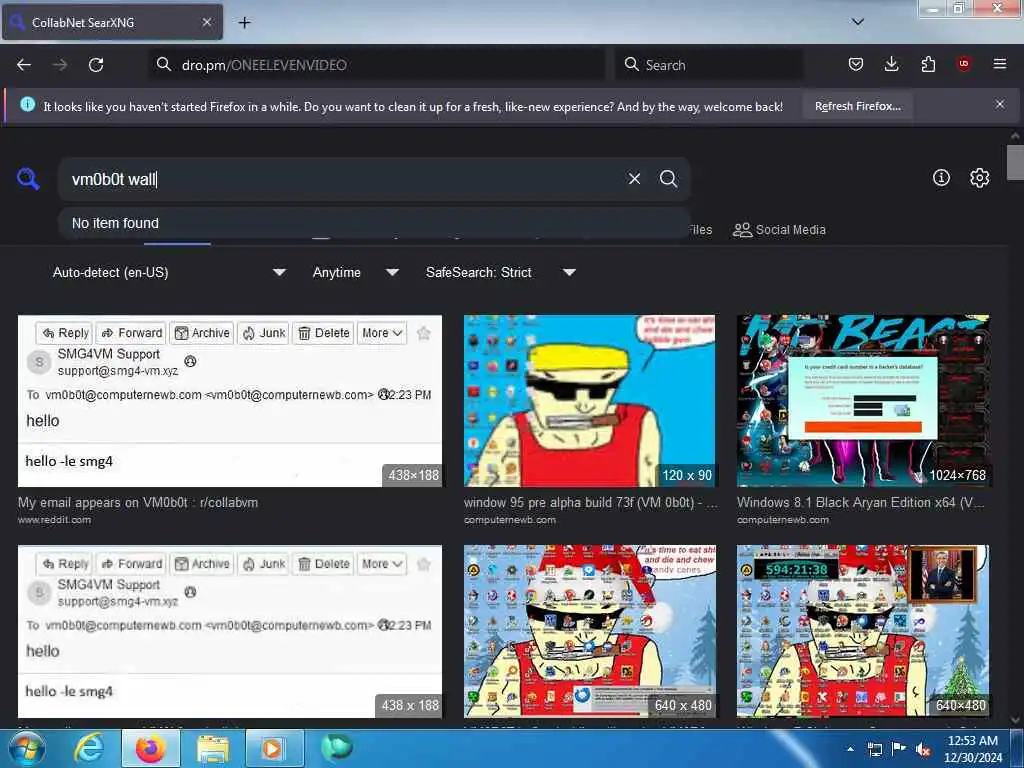Screen dimensions: 1024x768
Task: Click the blue info icon in notification bar
Action: [x=27, y=104]
